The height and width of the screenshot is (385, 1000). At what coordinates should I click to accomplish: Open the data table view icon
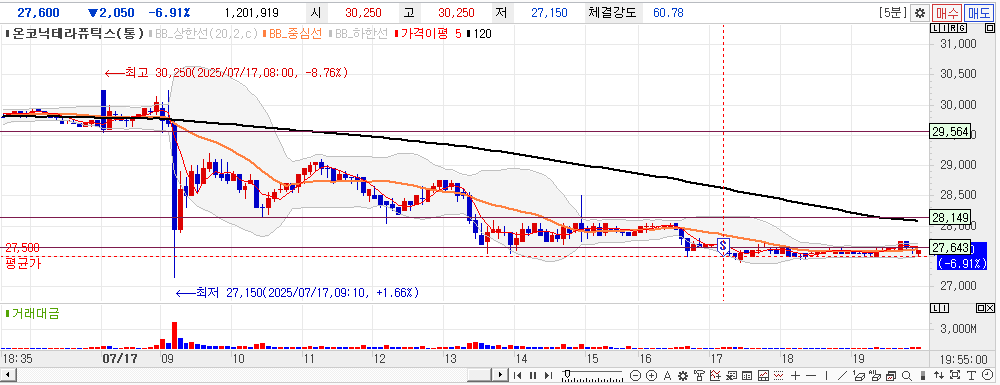(747, 375)
